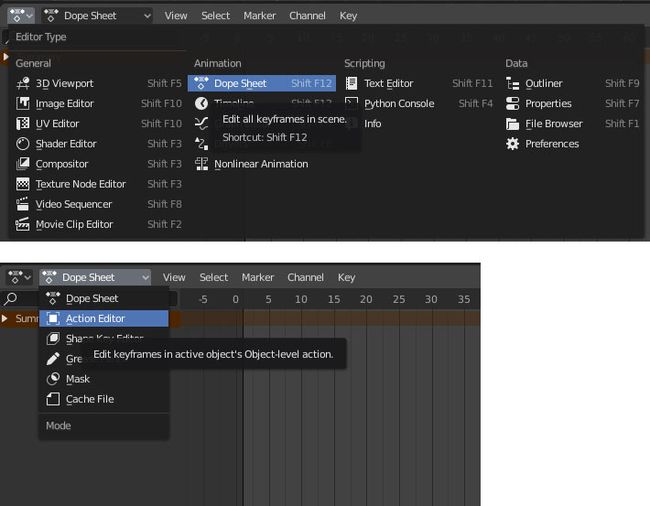Select Action Editor mode
Image resolution: width=650 pixels, height=506 pixels.
[x=104, y=318]
